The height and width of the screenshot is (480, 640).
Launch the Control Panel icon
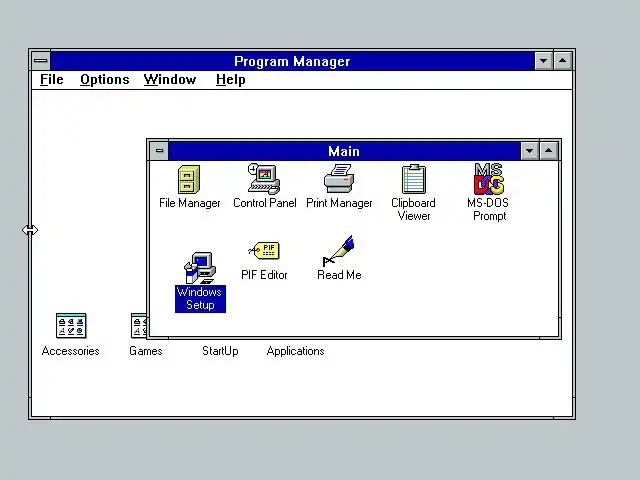(264, 179)
